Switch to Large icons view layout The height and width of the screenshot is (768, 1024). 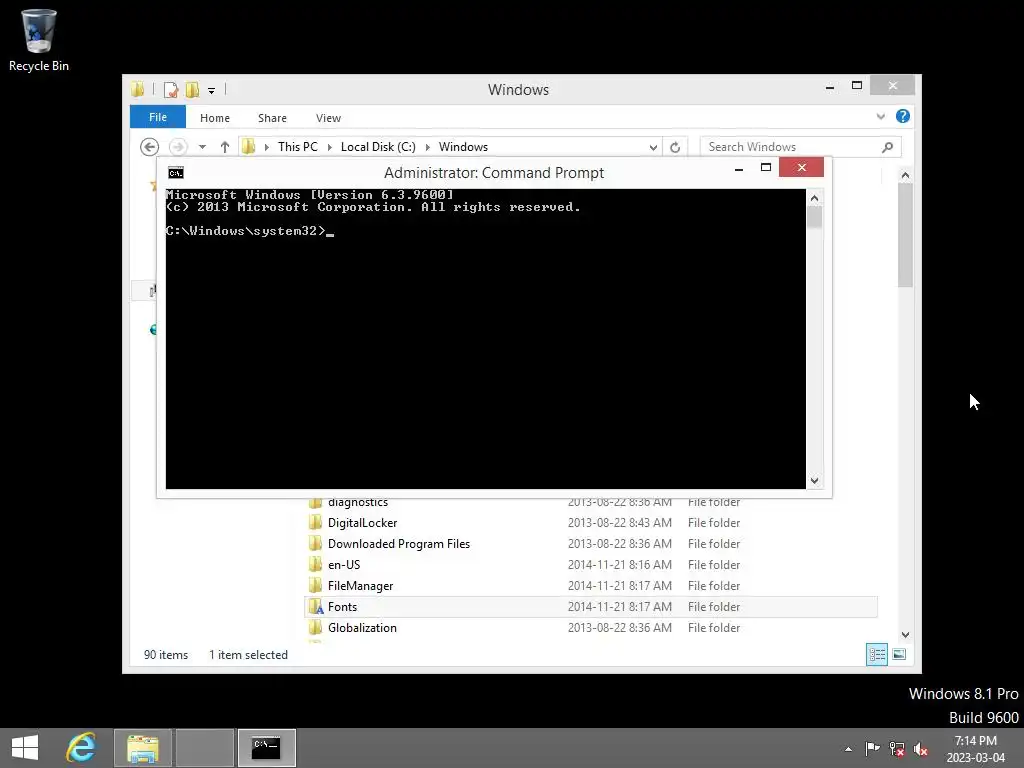pos(899,654)
